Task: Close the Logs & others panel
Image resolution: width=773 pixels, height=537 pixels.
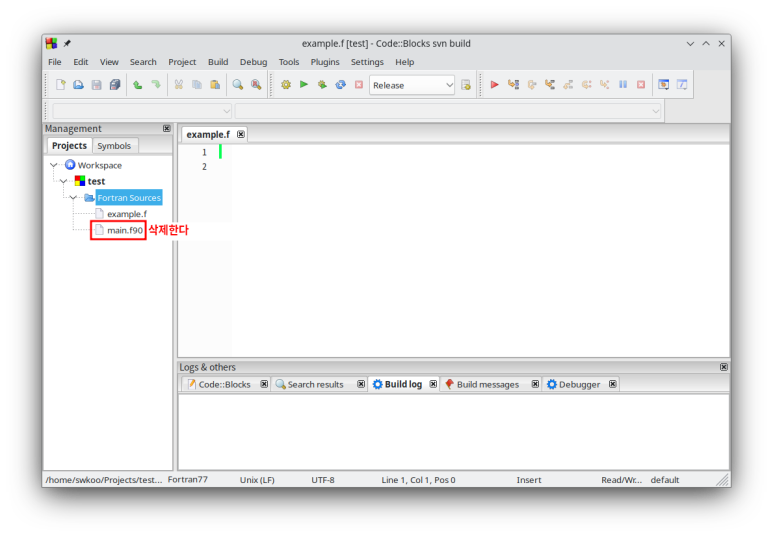Action: pos(724,367)
